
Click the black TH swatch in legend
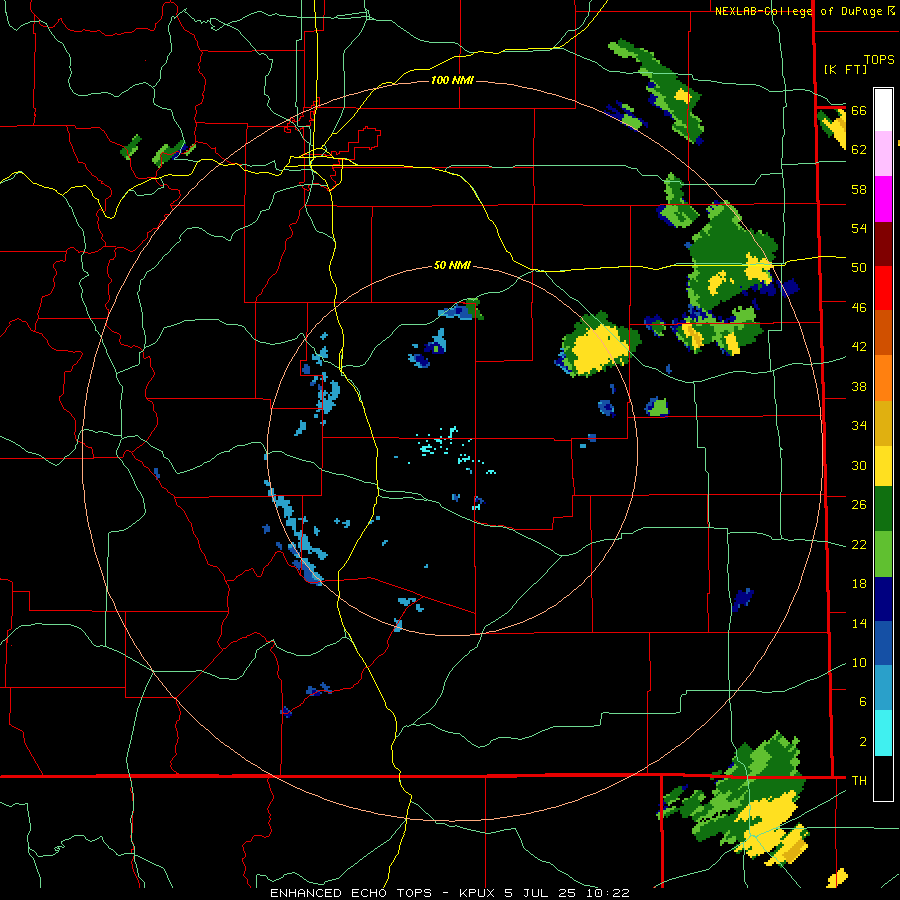(x=883, y=778)
